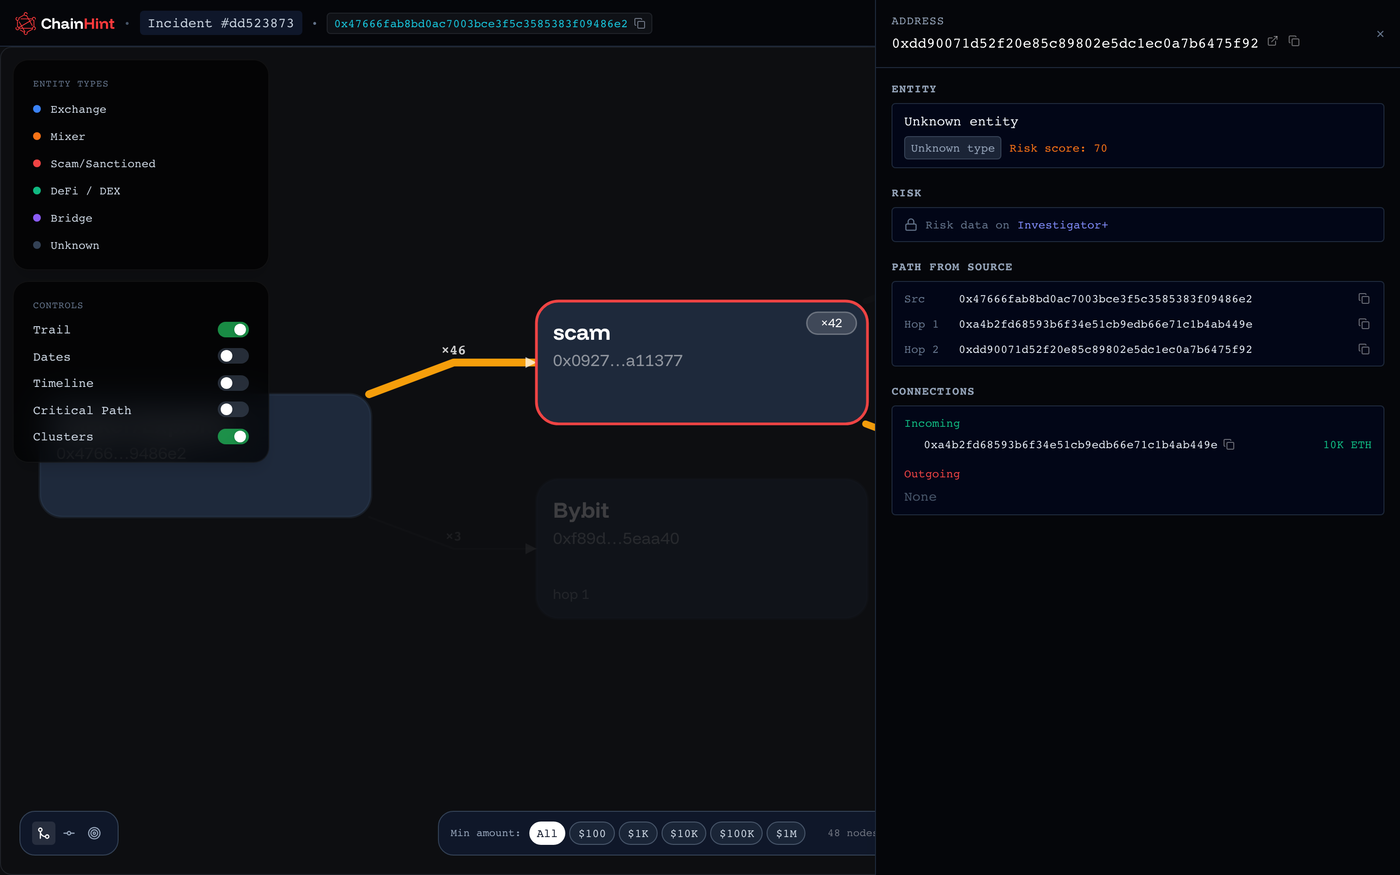Click the DeFi / DEX green legend dot
Viewport: 1400px width, 875px height.
[x=37, y=190]
